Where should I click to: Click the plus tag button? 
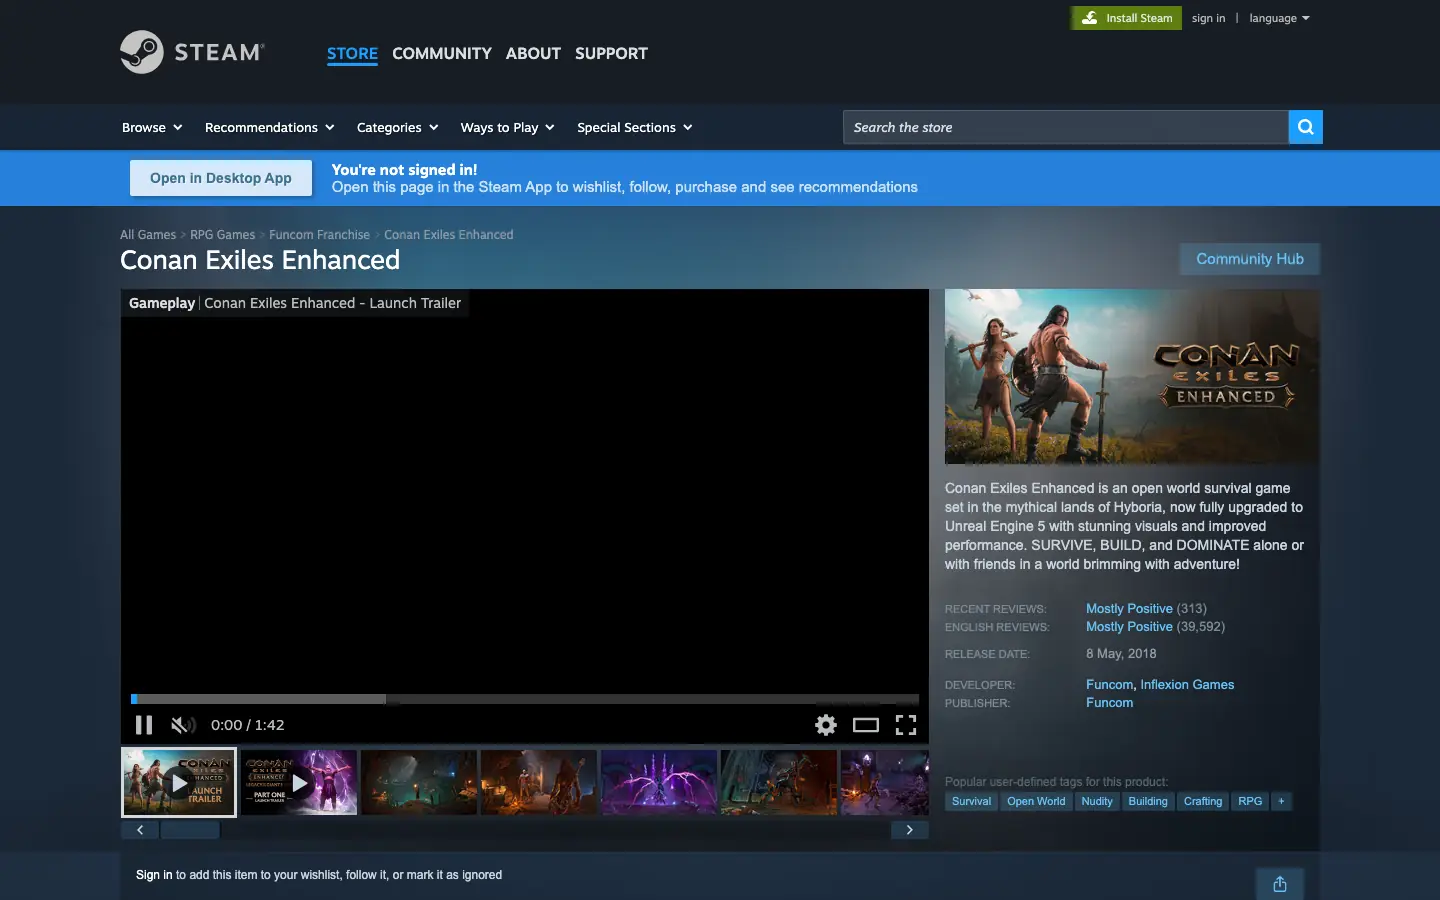coord(1281,801)
